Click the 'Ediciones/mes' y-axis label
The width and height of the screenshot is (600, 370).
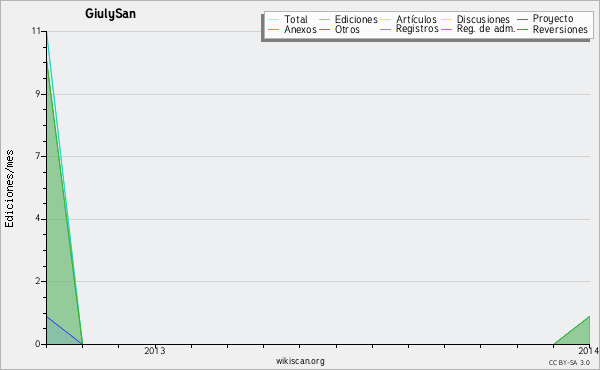point(9,189)
